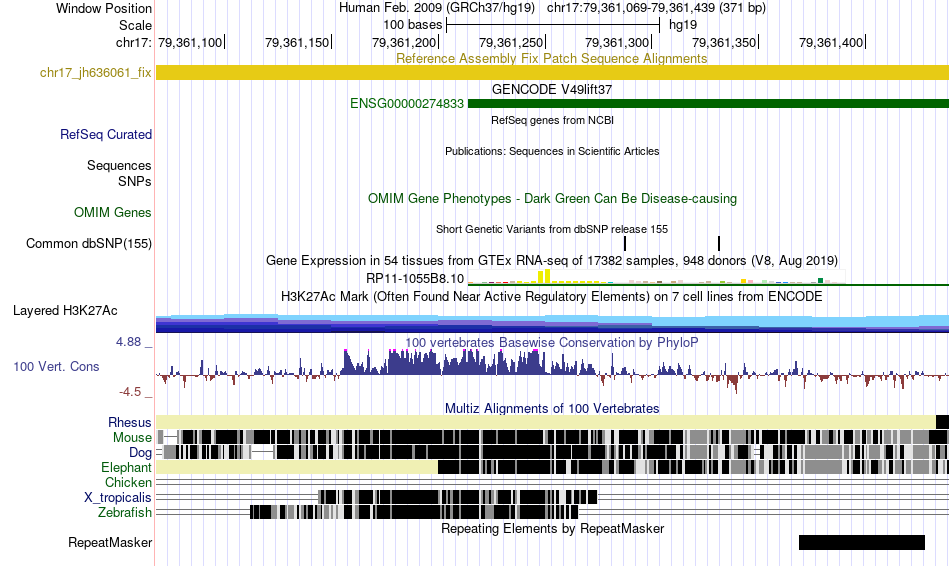
Task: Click the Sequences track label
Action: pos(119,165)
